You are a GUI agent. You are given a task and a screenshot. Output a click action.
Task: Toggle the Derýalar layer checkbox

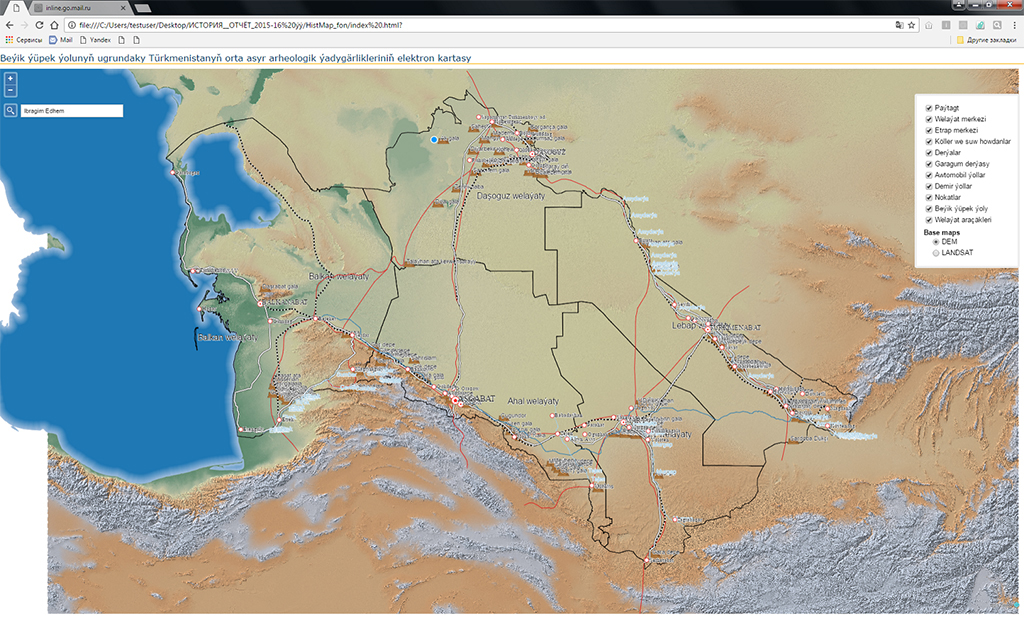pos(929,152)
